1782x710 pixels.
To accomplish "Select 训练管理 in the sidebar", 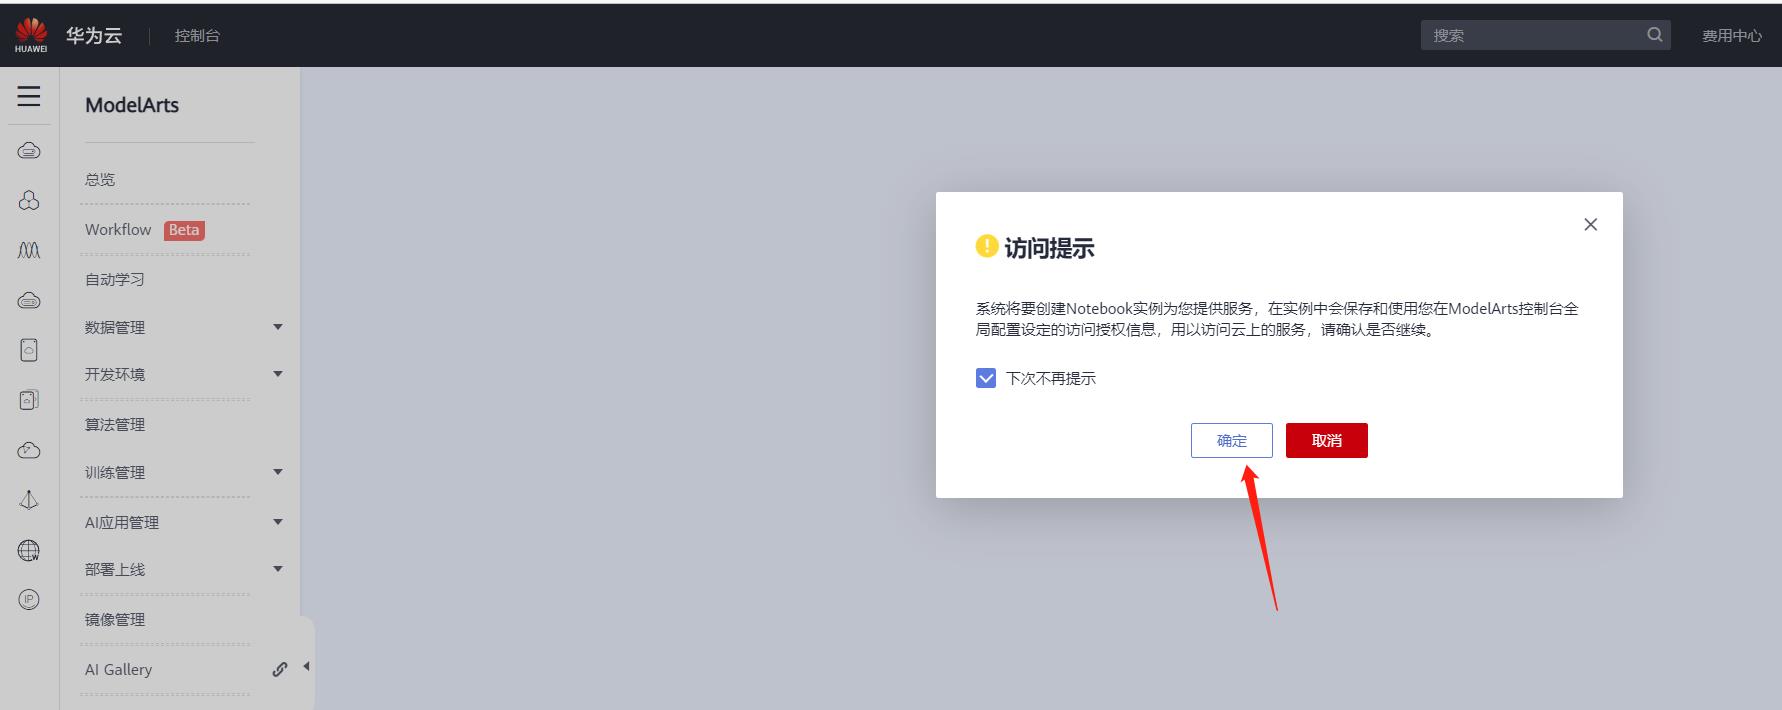I will [x=115, y=472].
